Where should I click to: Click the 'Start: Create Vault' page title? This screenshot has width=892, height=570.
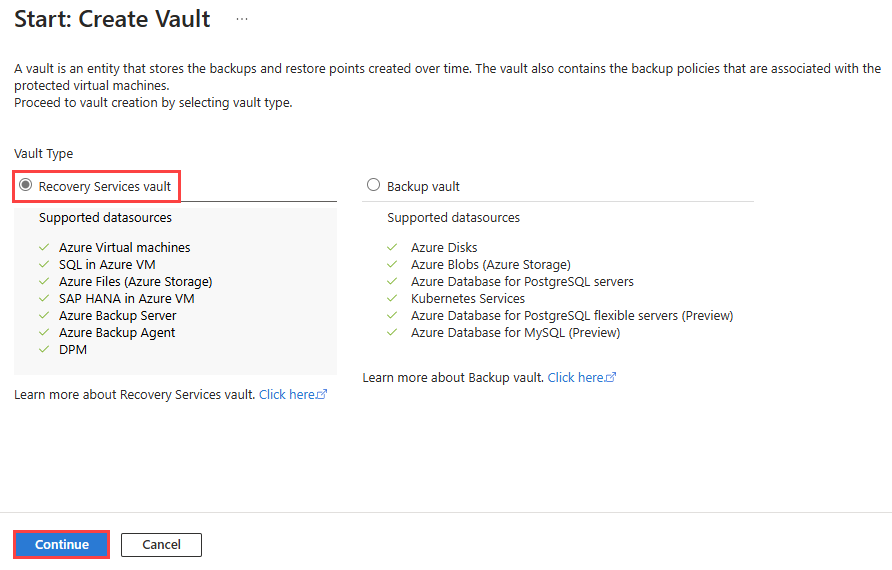tap(112, 19)
